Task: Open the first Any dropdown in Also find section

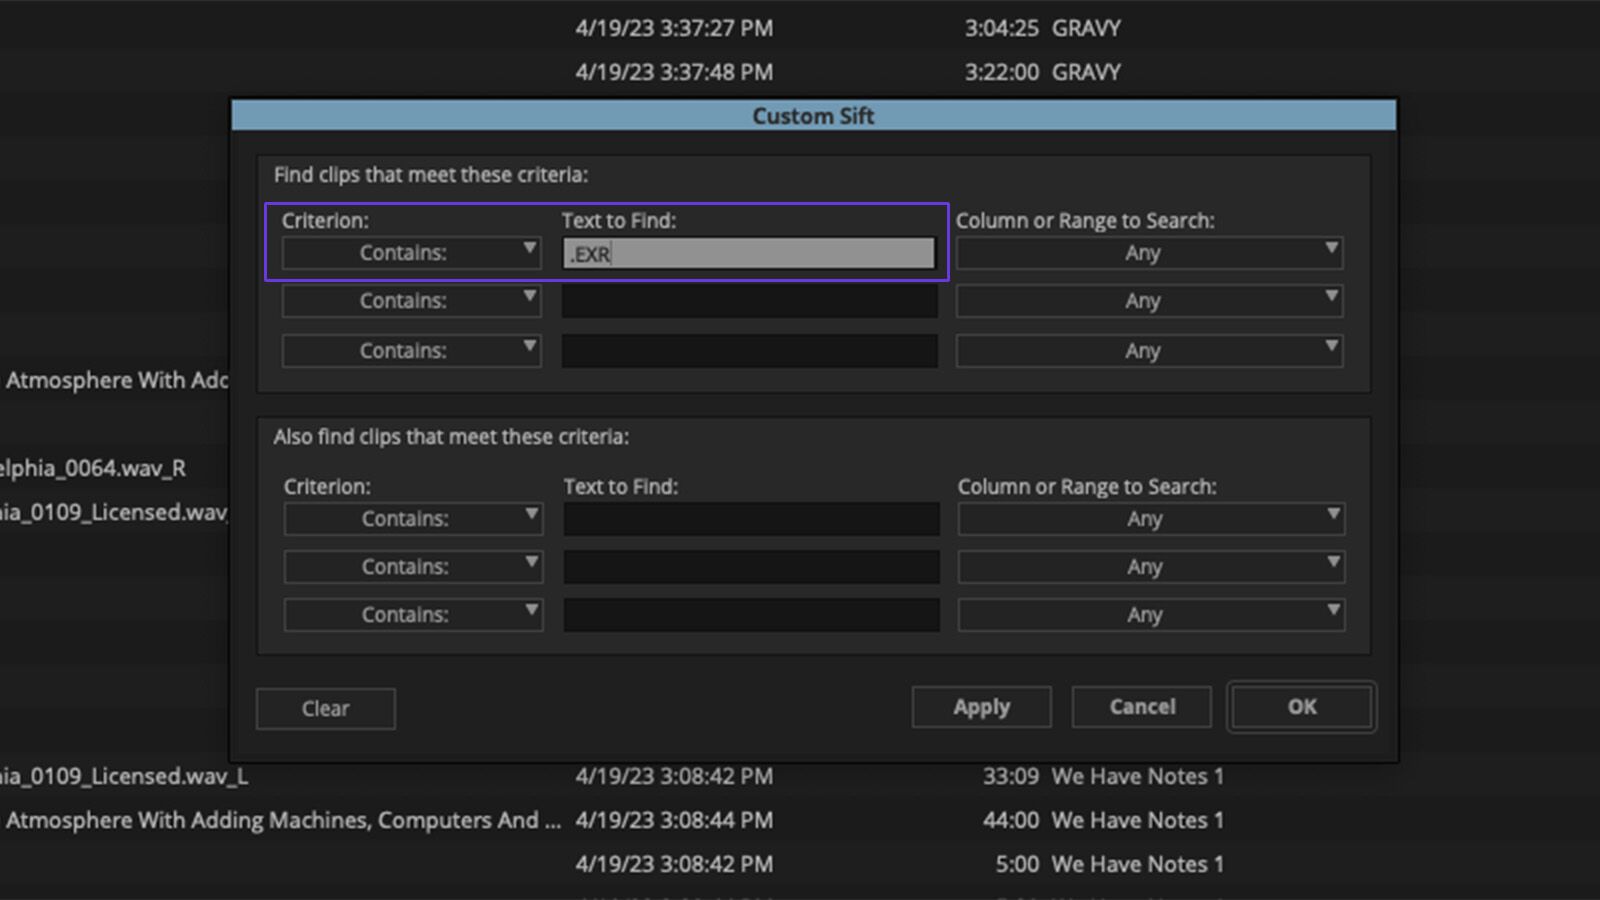Action: click(x=1150, y=518)
